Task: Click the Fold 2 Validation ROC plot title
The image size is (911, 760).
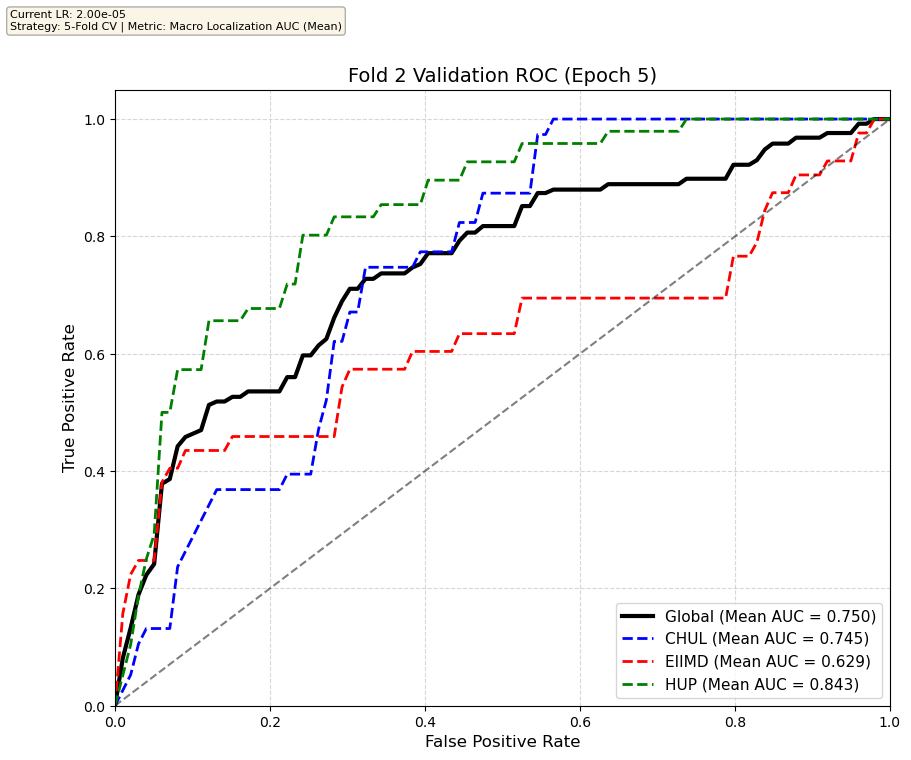Action: (502, 76)
